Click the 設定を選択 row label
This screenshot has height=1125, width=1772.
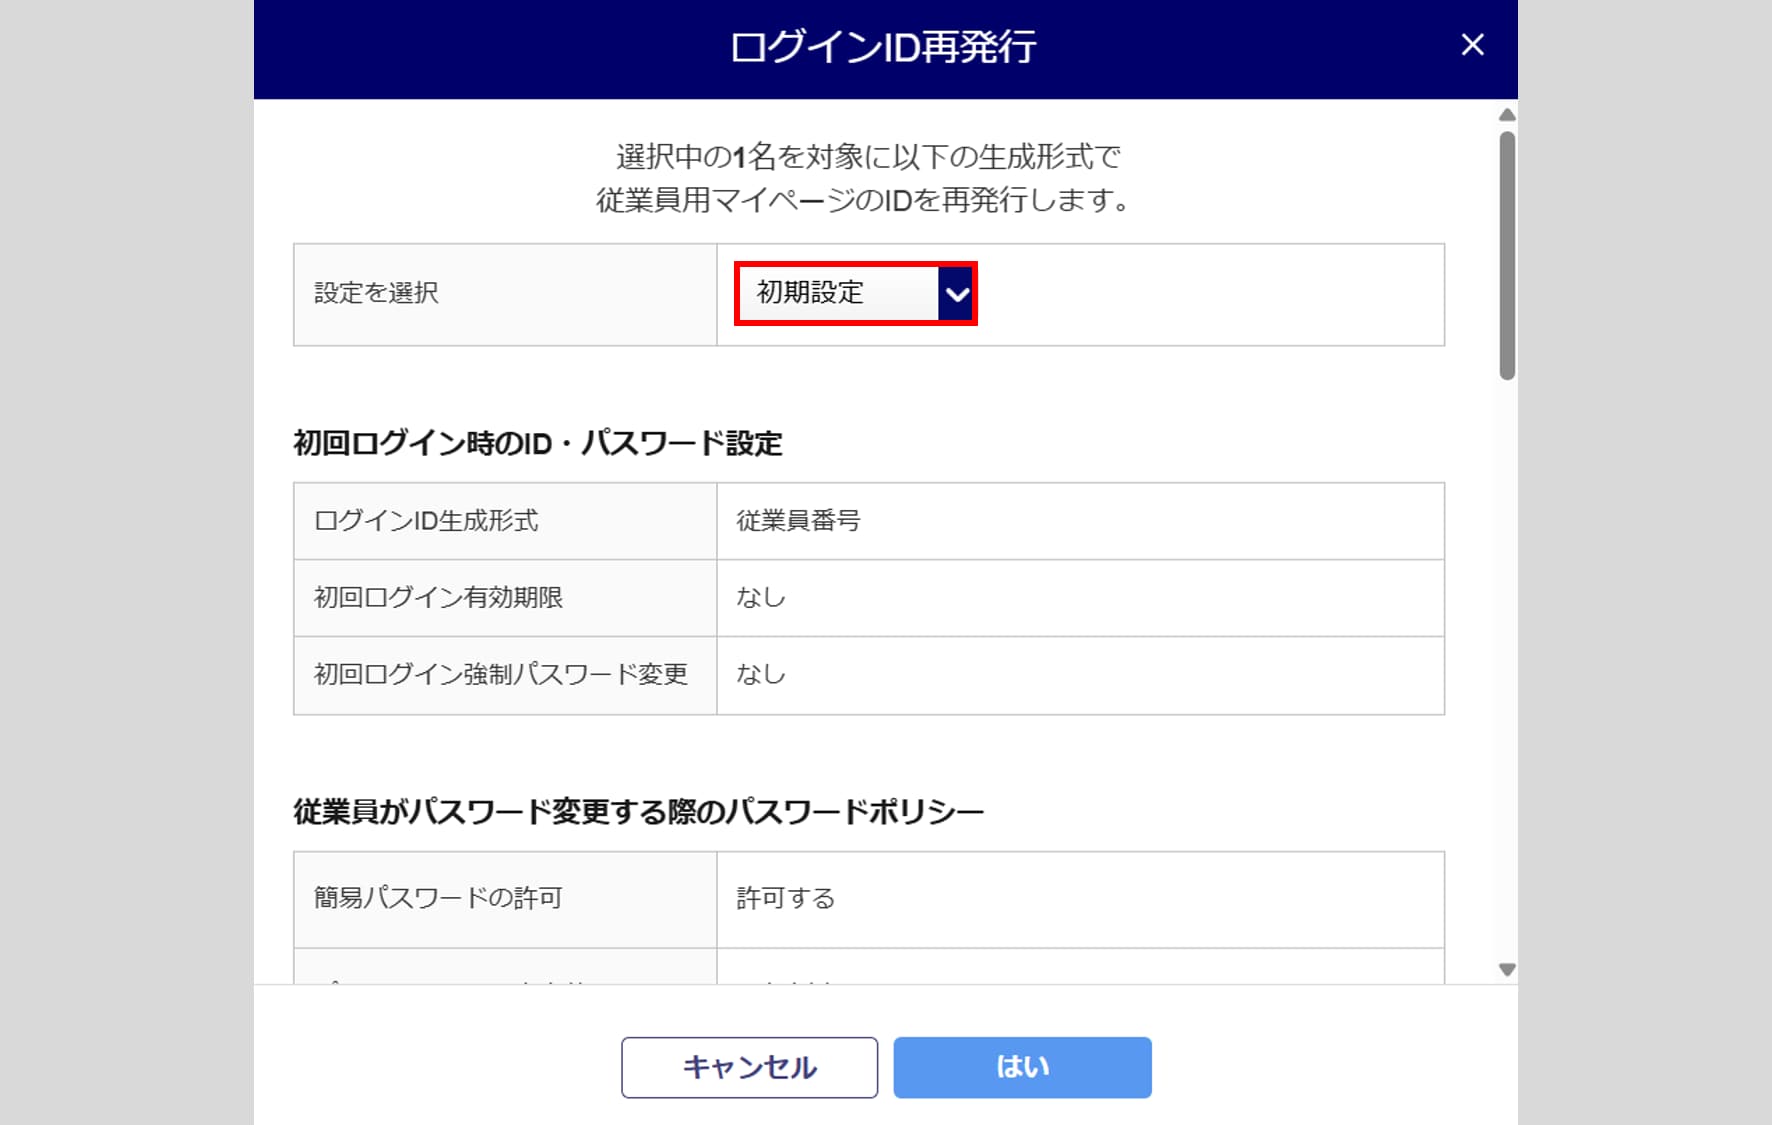click(377, 293)
